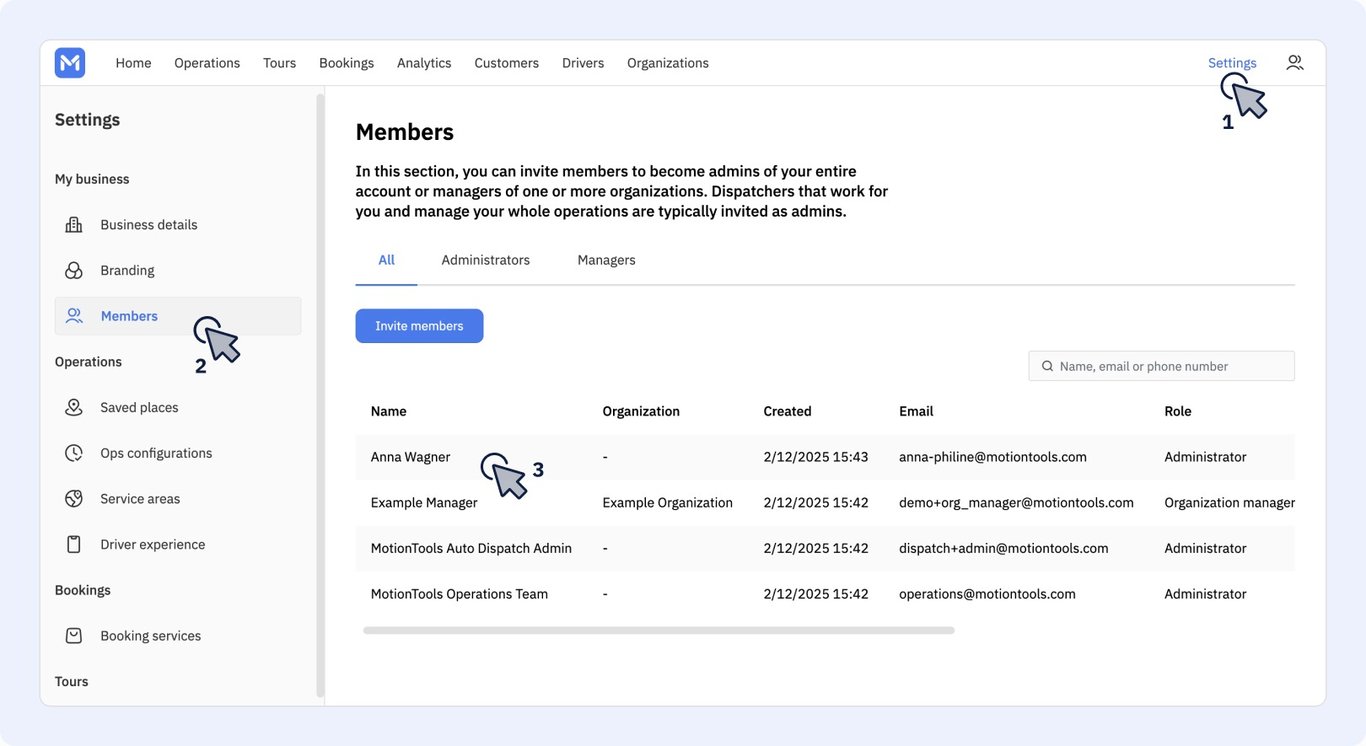1366x746 pixels.
Task: Open Driver experience settings
Action: (177, 545)
